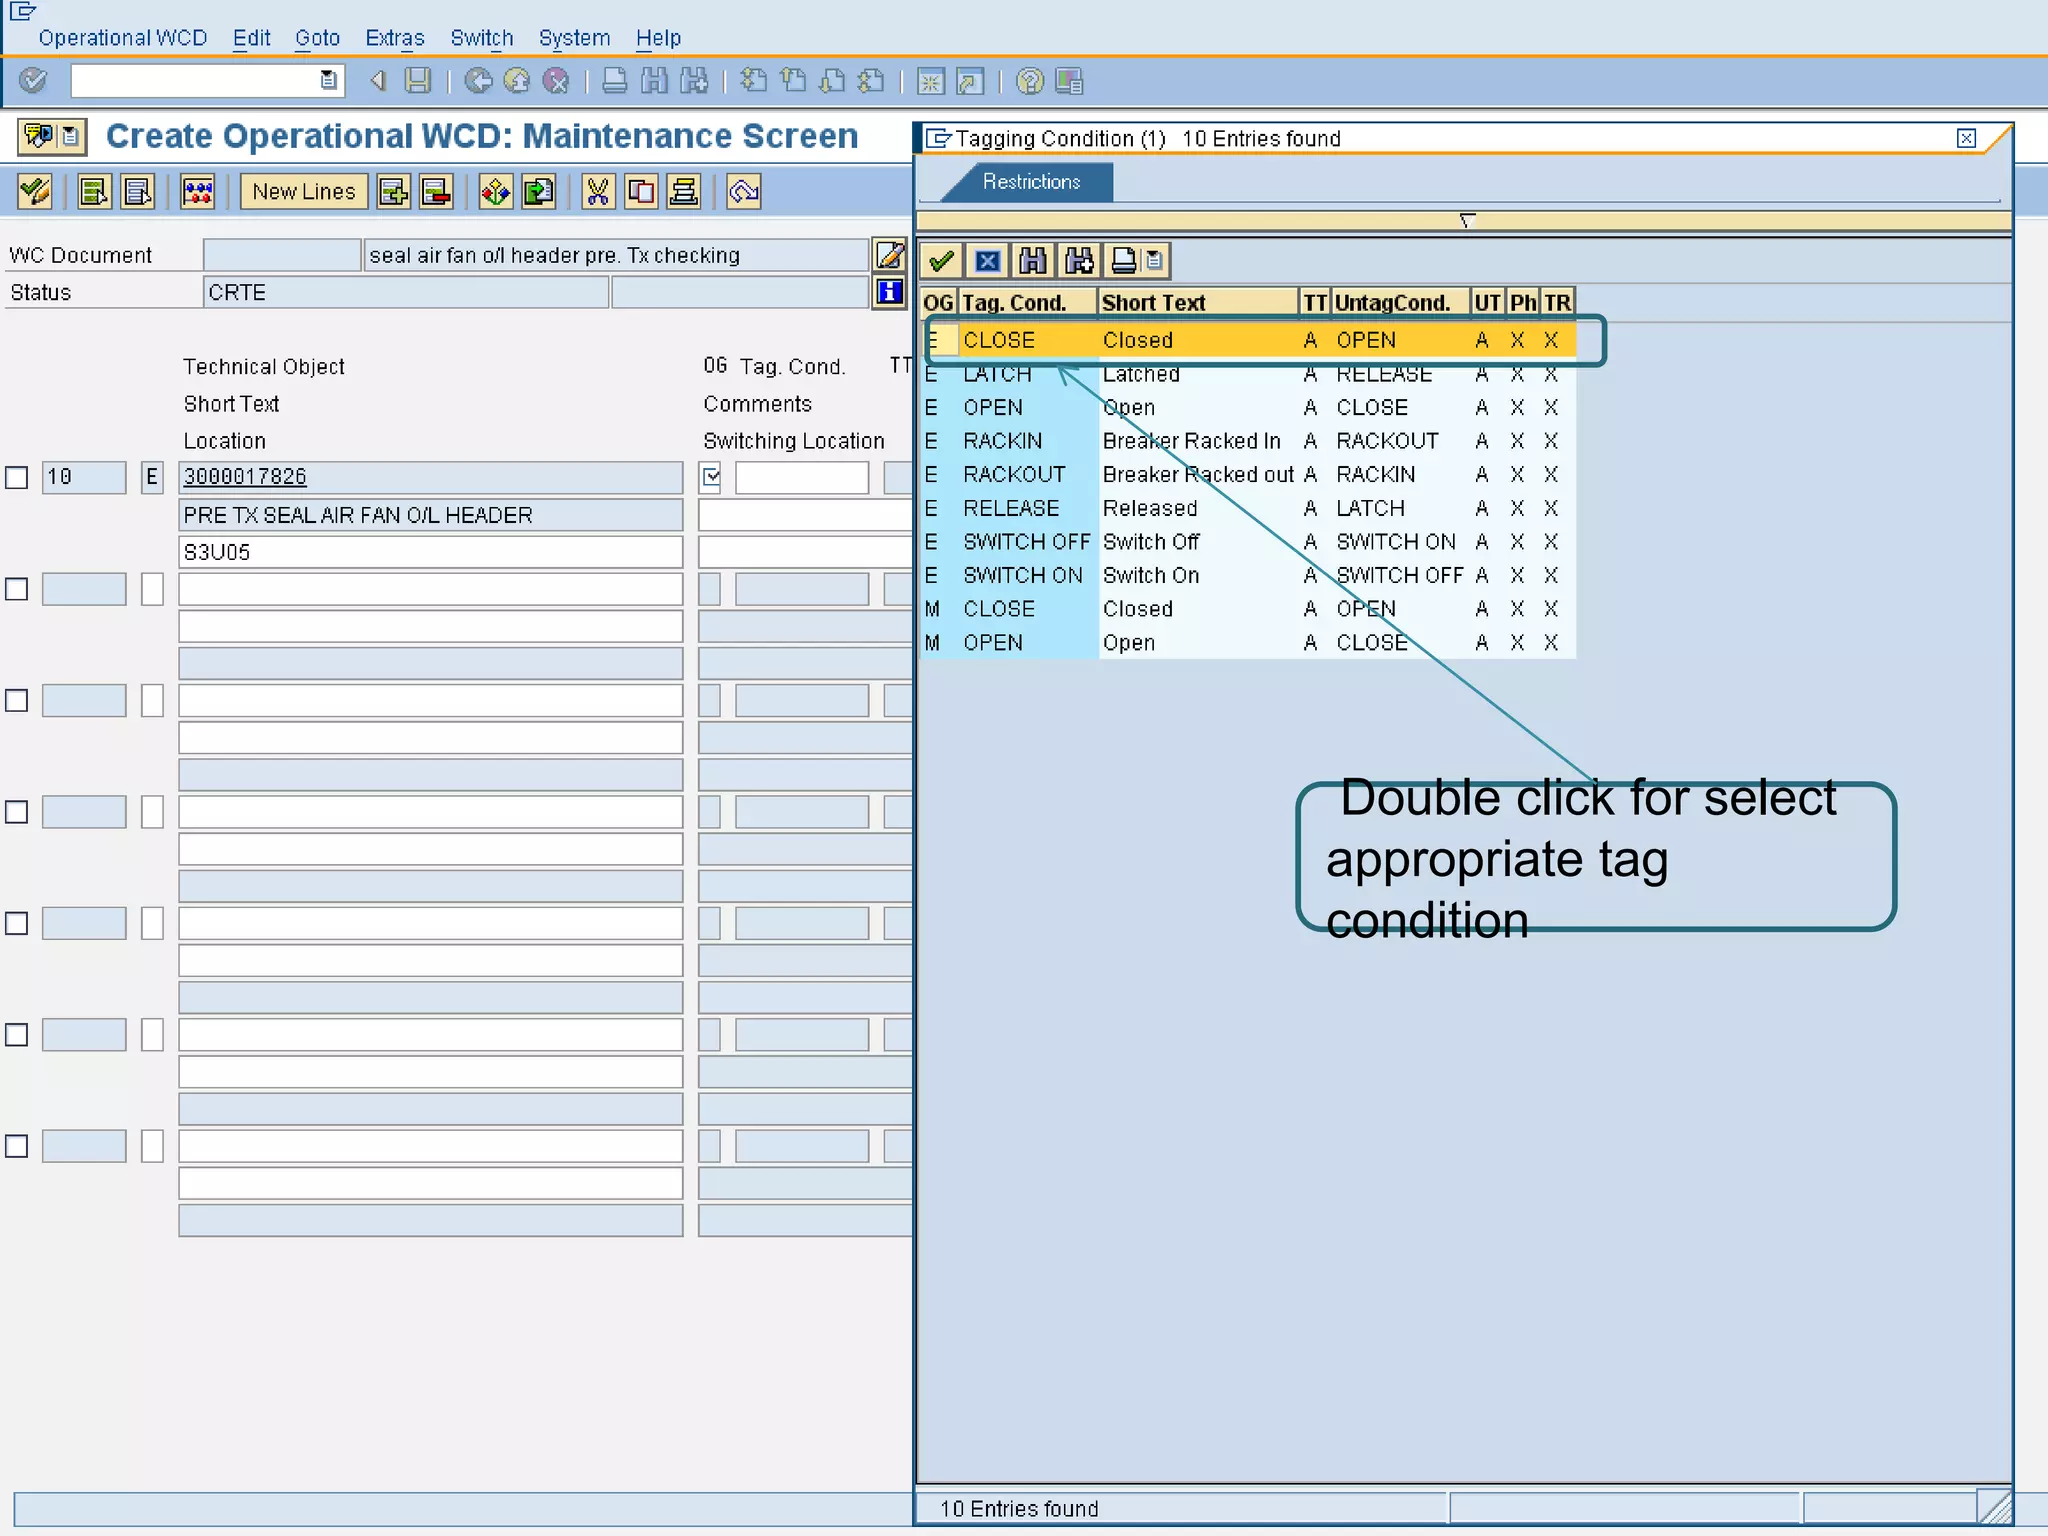Open the Goto menu

point(317,38)
